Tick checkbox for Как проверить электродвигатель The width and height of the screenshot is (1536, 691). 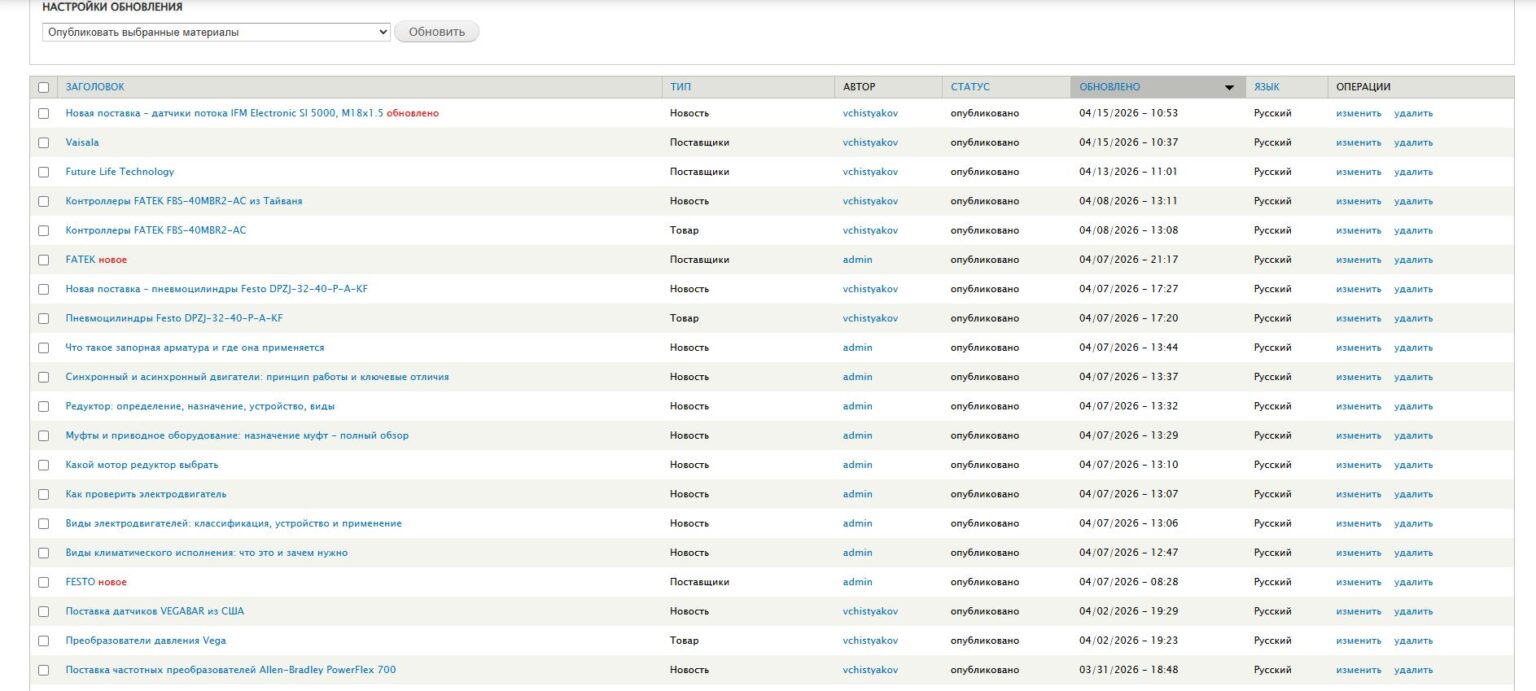point(43,494)
